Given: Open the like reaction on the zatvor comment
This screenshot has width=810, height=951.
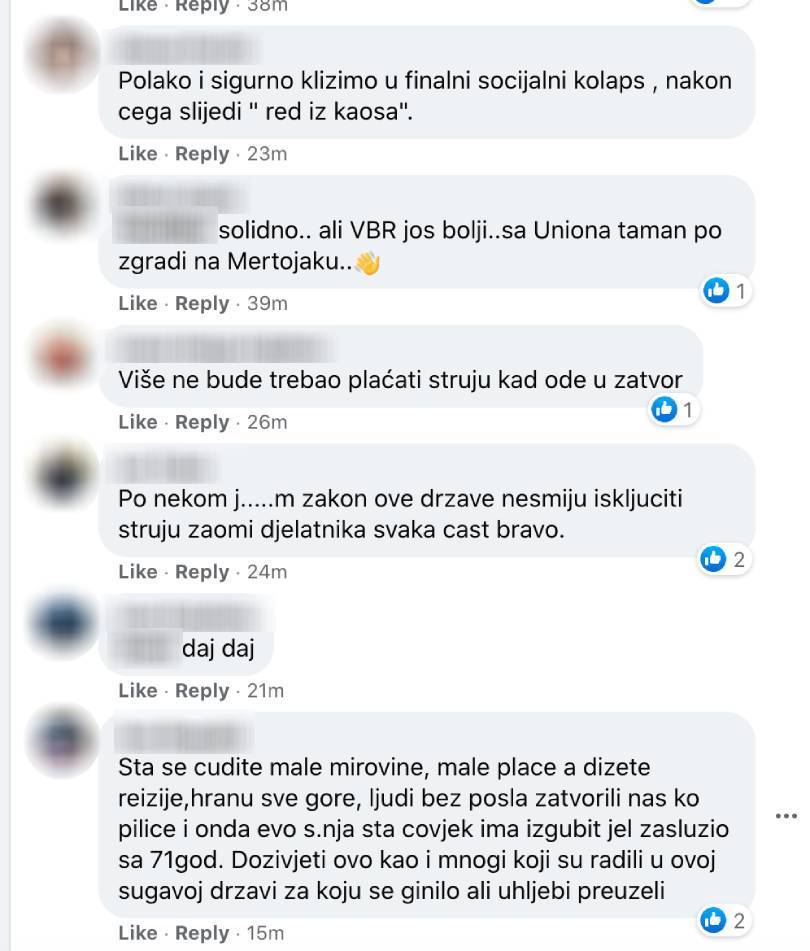Looking at the screenshot, I should [673, 410].
